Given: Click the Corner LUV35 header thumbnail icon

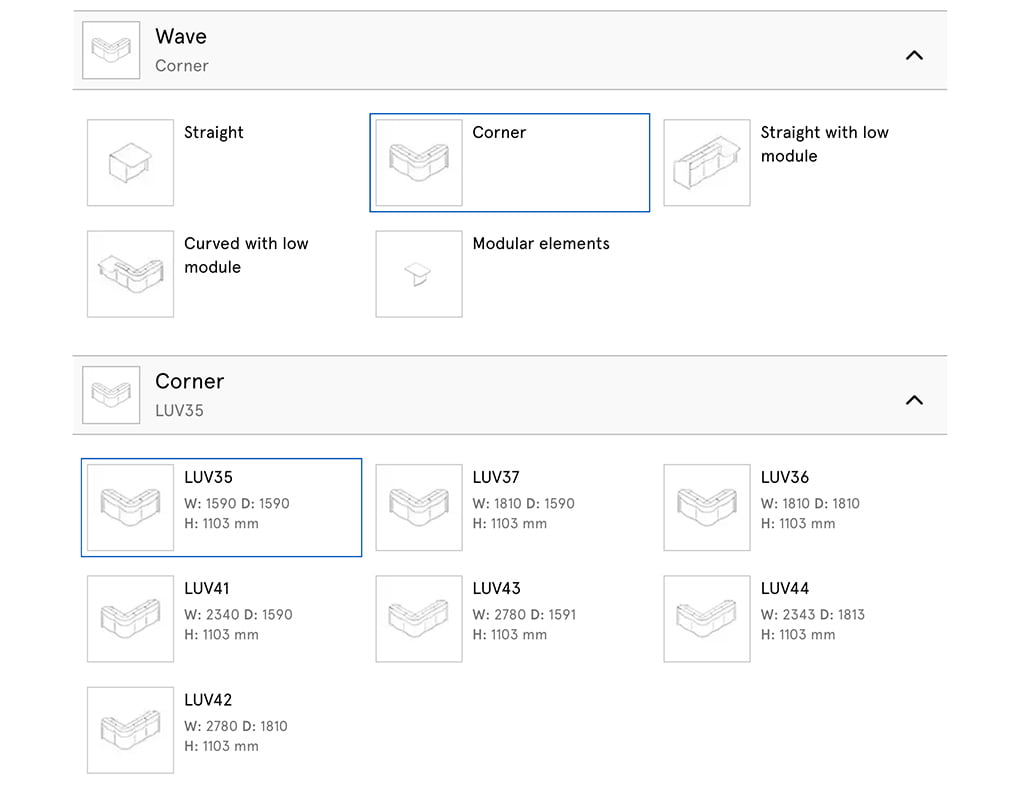Looking at the screenshot, I should (111, 395).
